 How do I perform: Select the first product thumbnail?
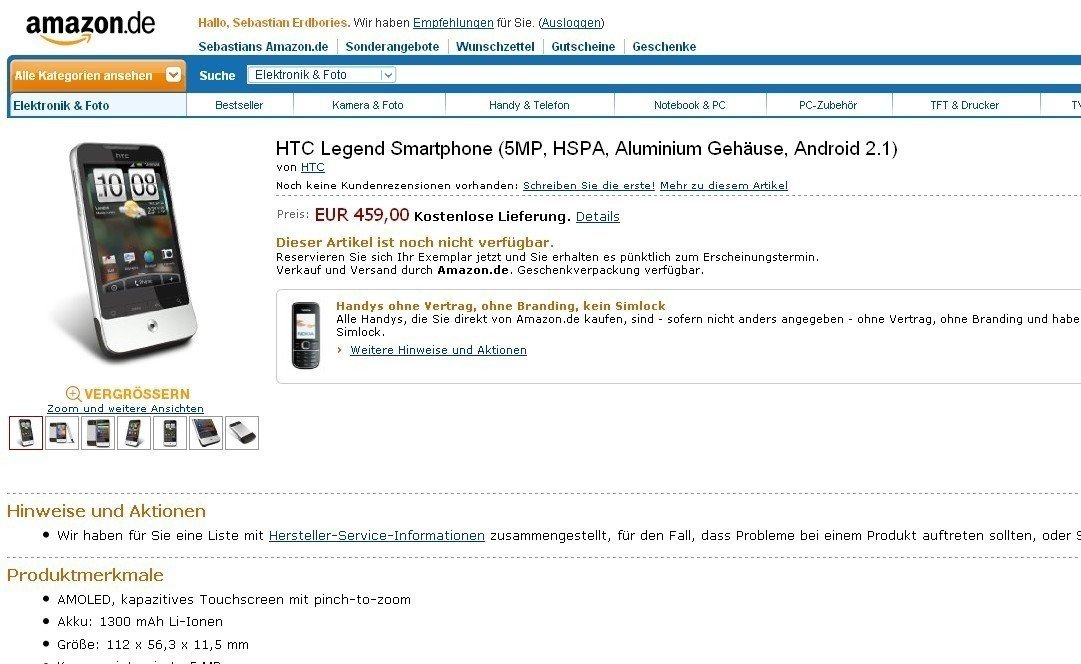pyautogui.click(x=26, y=433)
